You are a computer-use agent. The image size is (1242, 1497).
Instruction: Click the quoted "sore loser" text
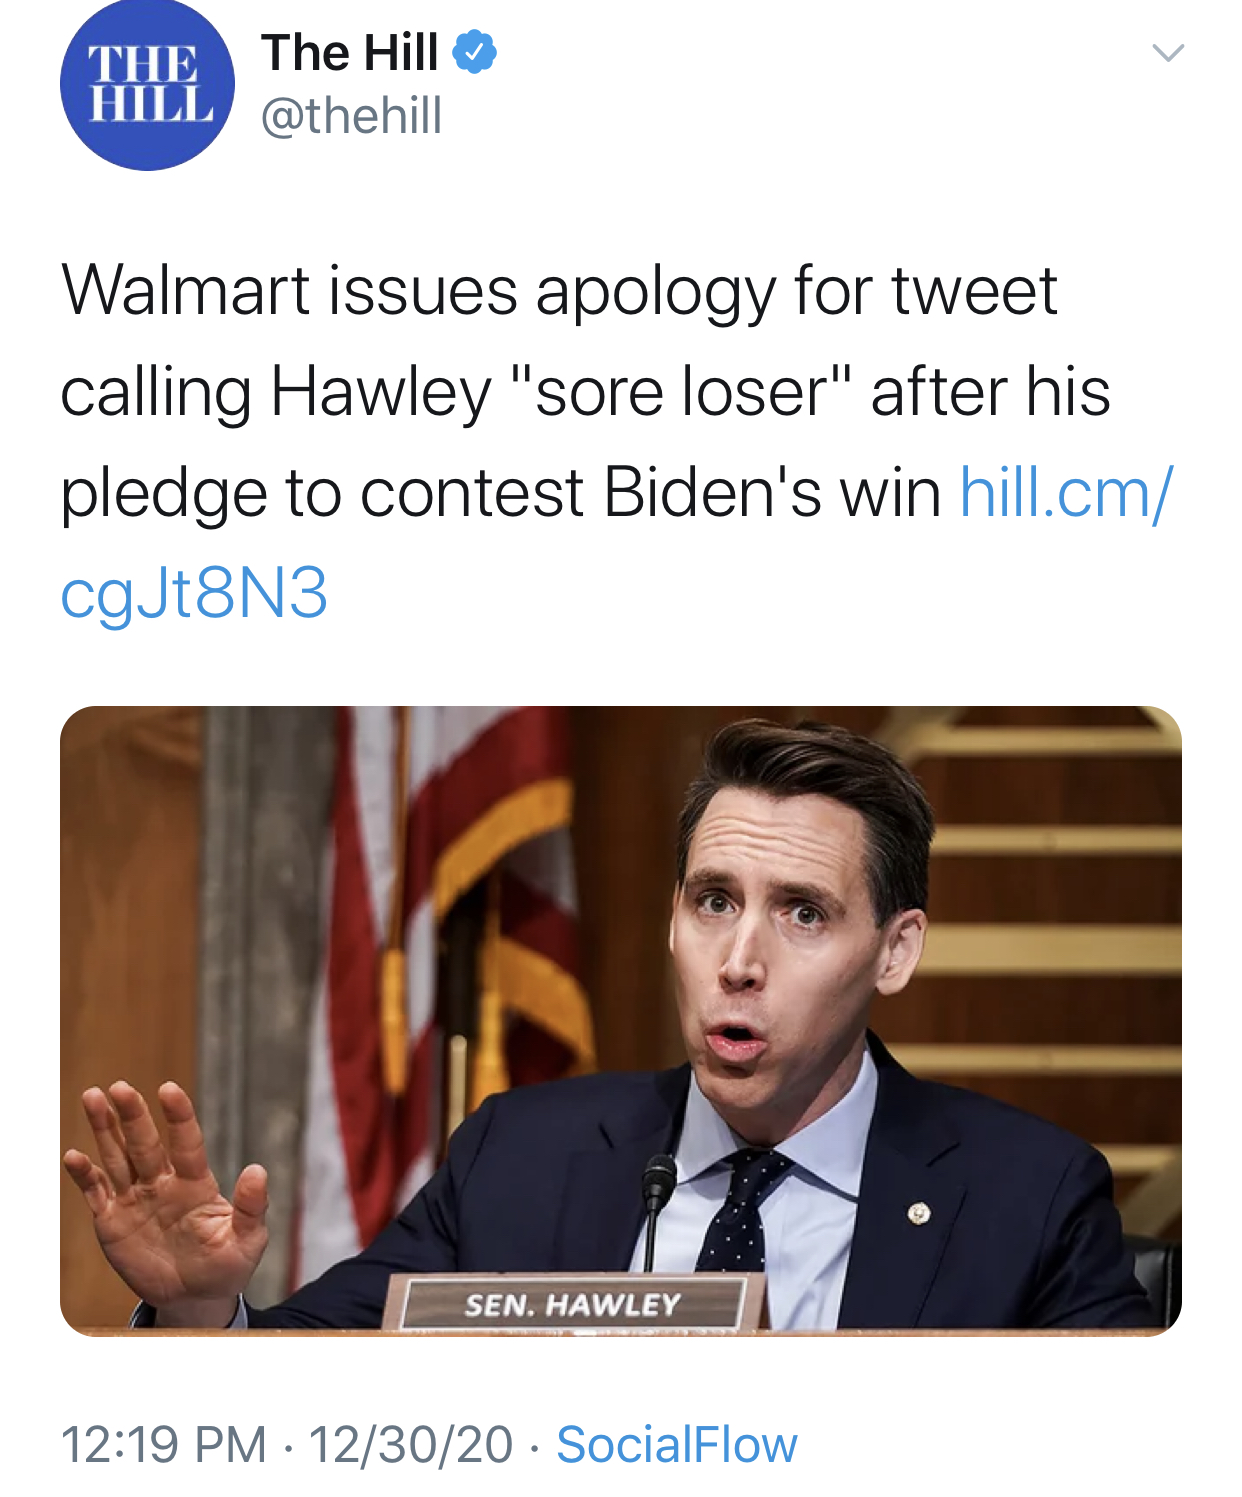coord(682,391)
